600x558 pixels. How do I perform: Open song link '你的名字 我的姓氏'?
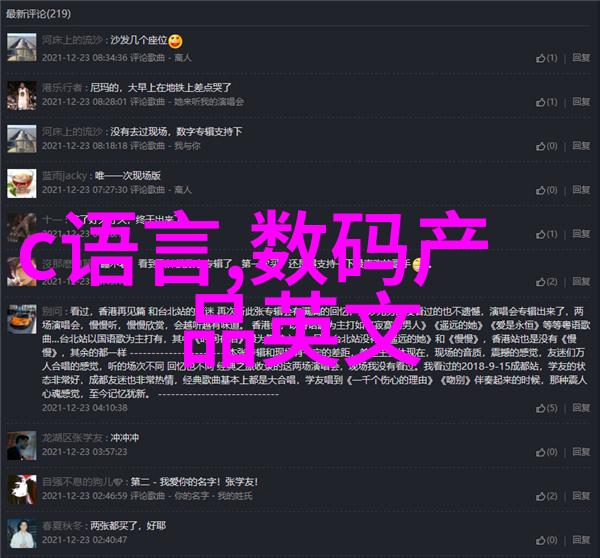pyautogui.click(x=214, y=496)
